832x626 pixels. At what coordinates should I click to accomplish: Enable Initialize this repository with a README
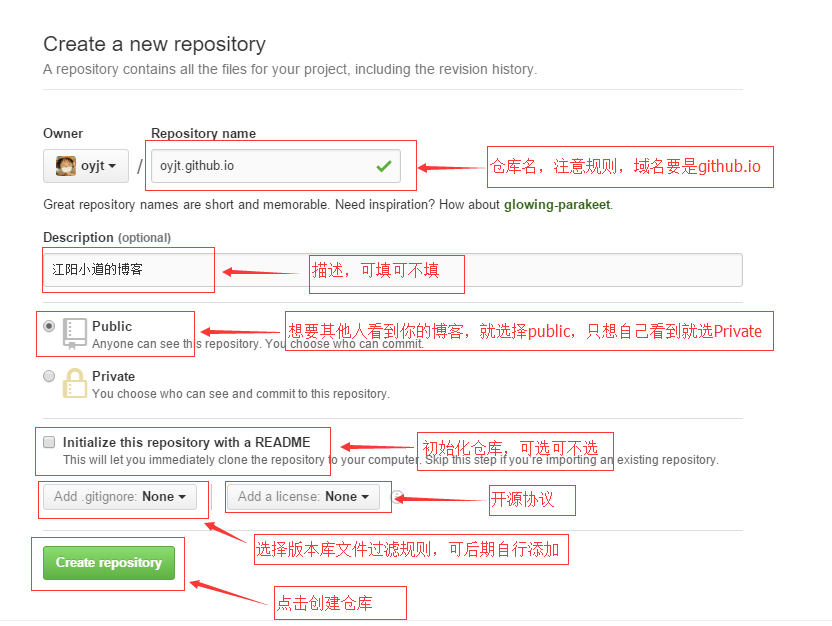[49, 442]
